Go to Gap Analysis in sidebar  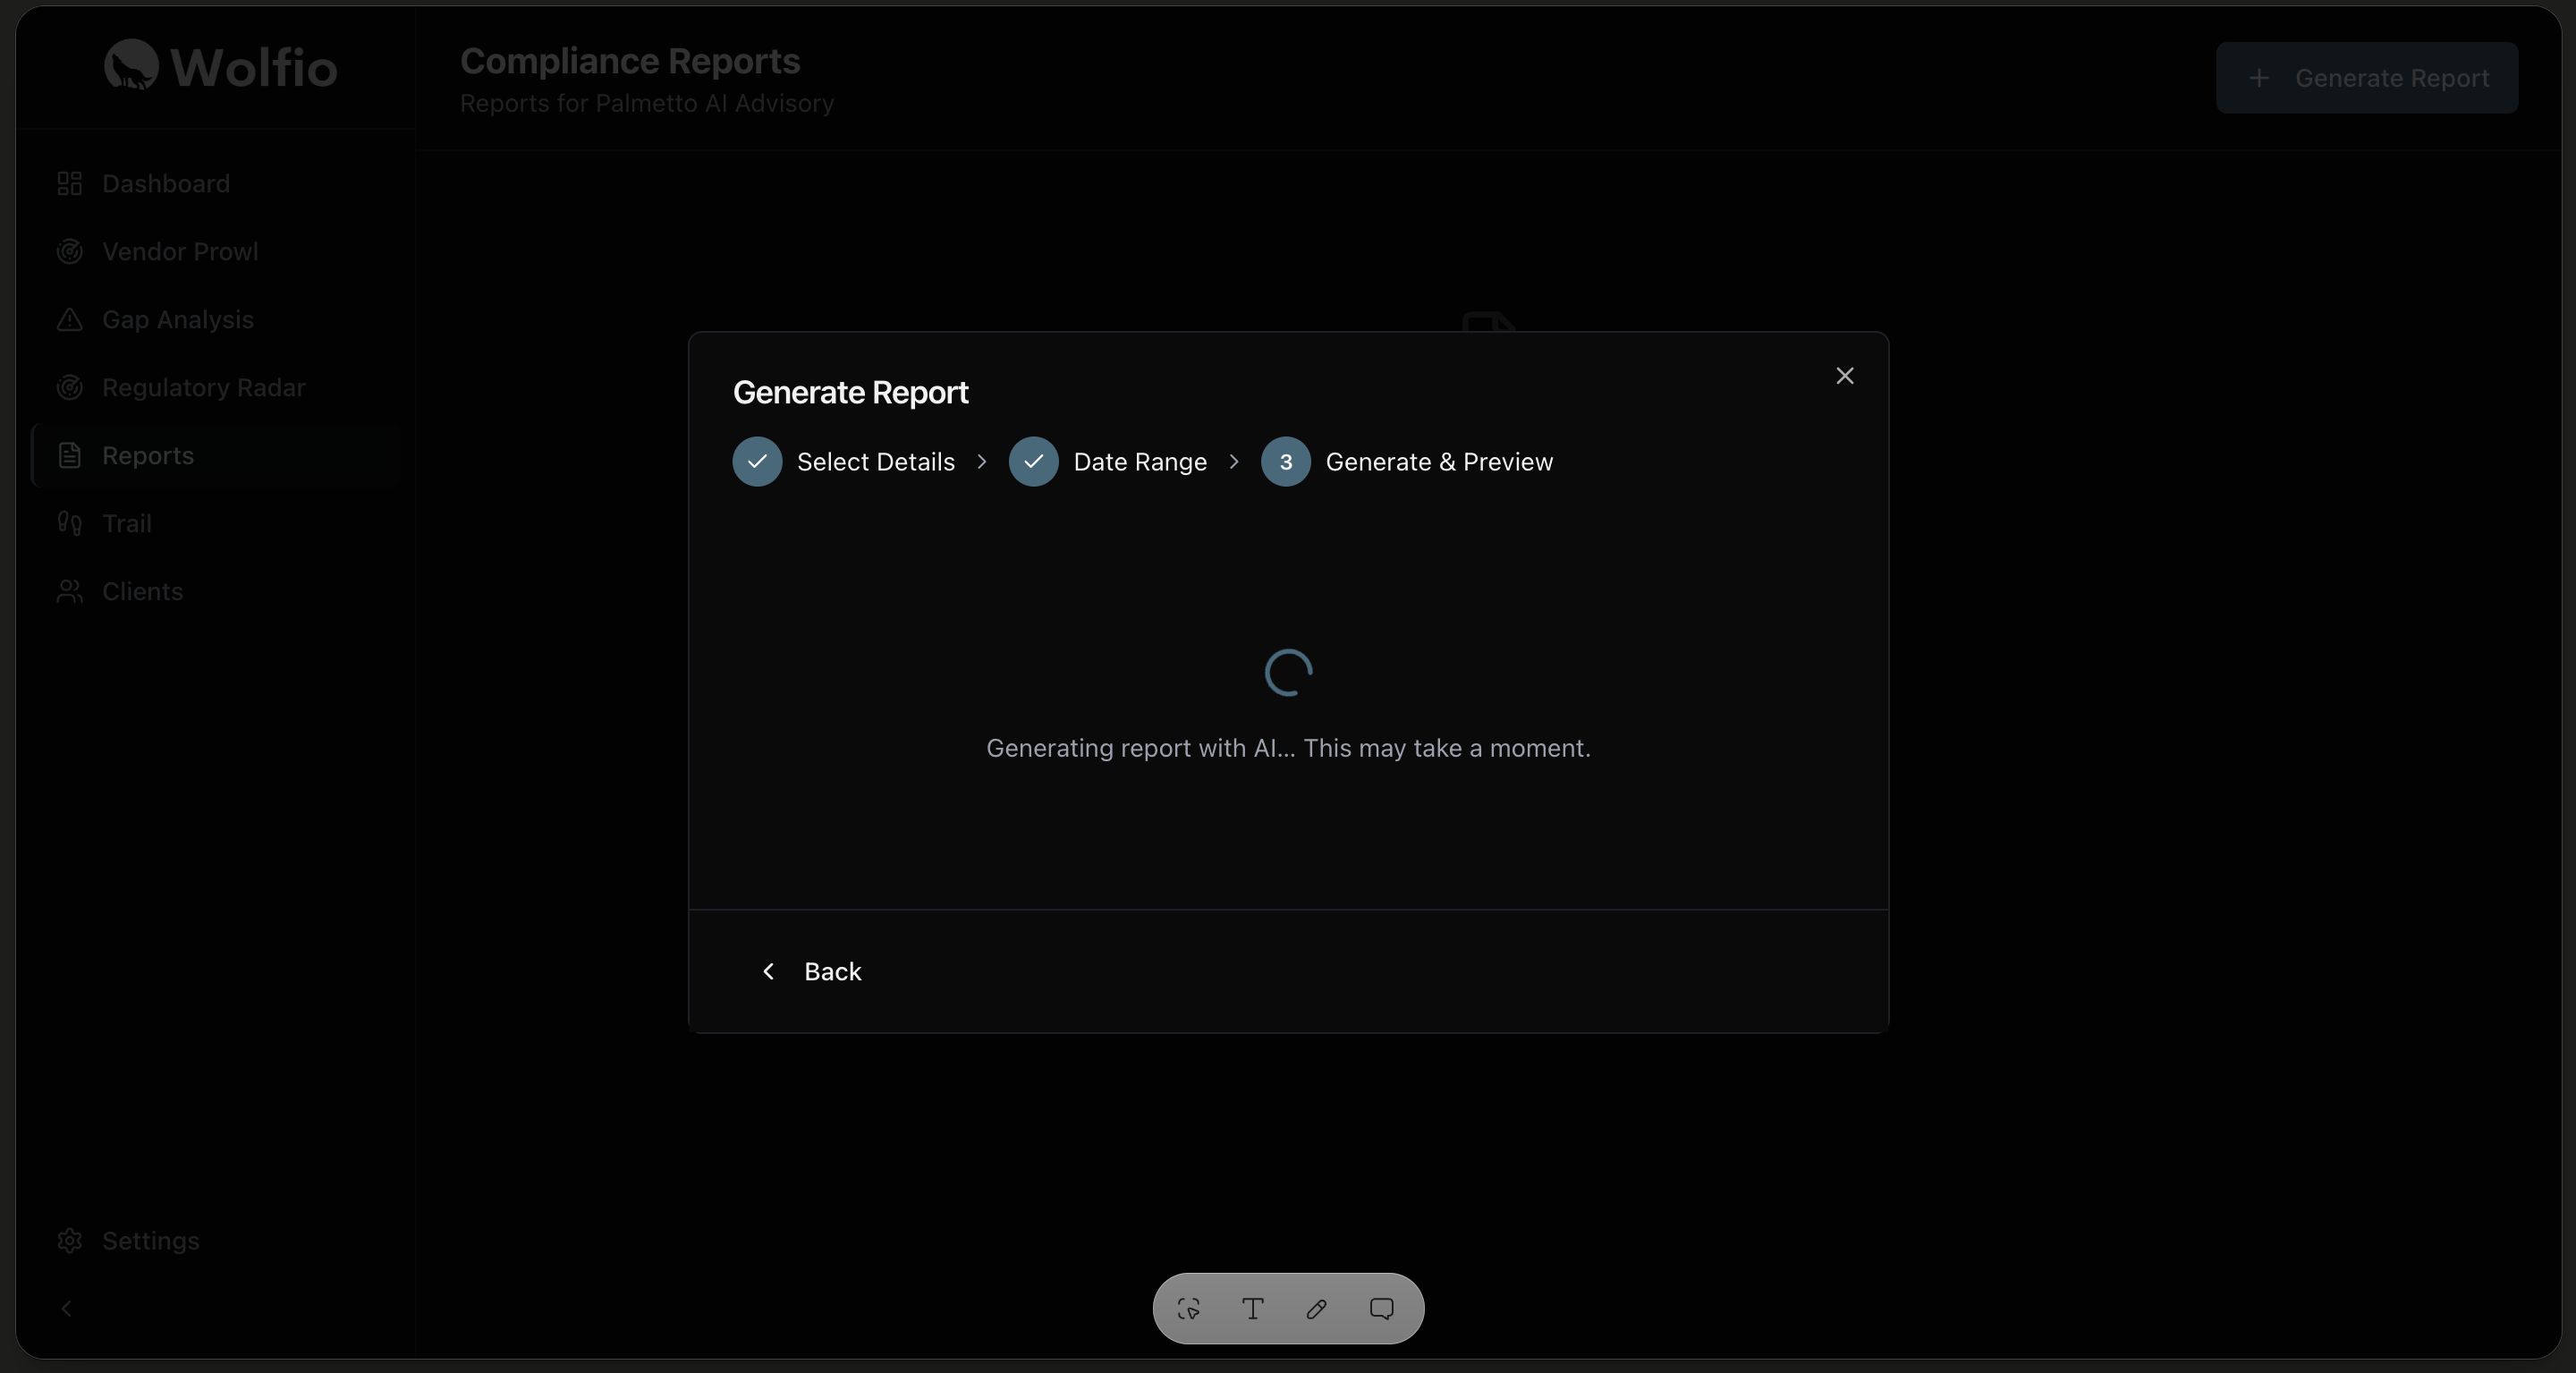[215, 320]
